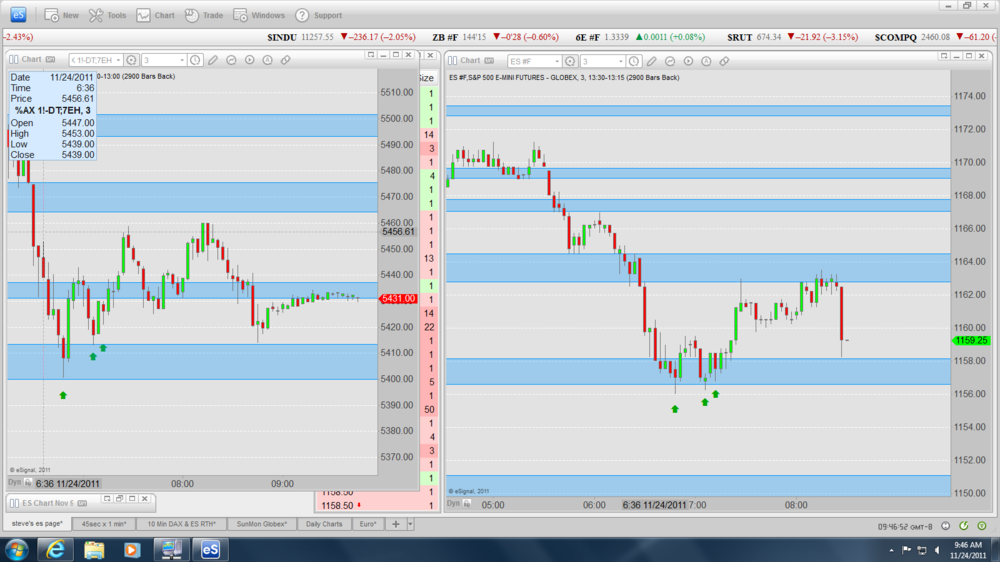The image size is (1000, 562).
Task: Click the symbol-link icon in ES #F chart
Action: [x=570, y=61]
